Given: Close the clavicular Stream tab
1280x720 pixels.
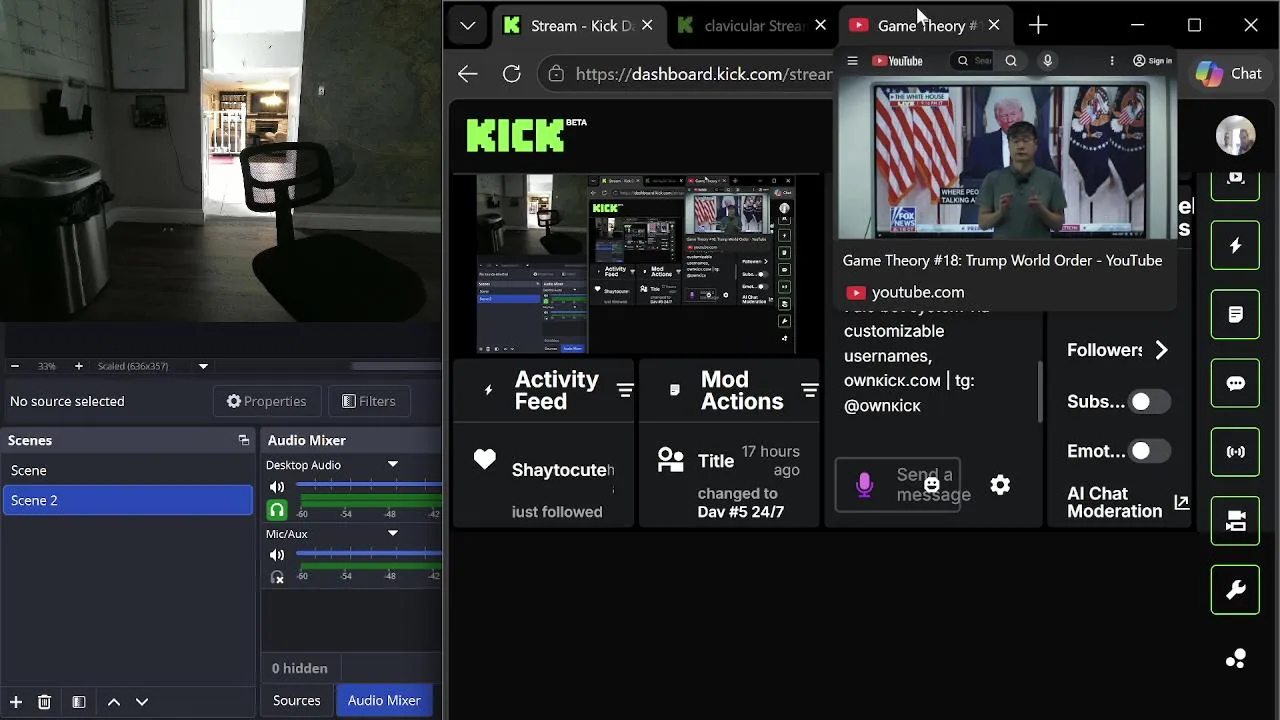Looking at the screenshot, I should [820, 25].
